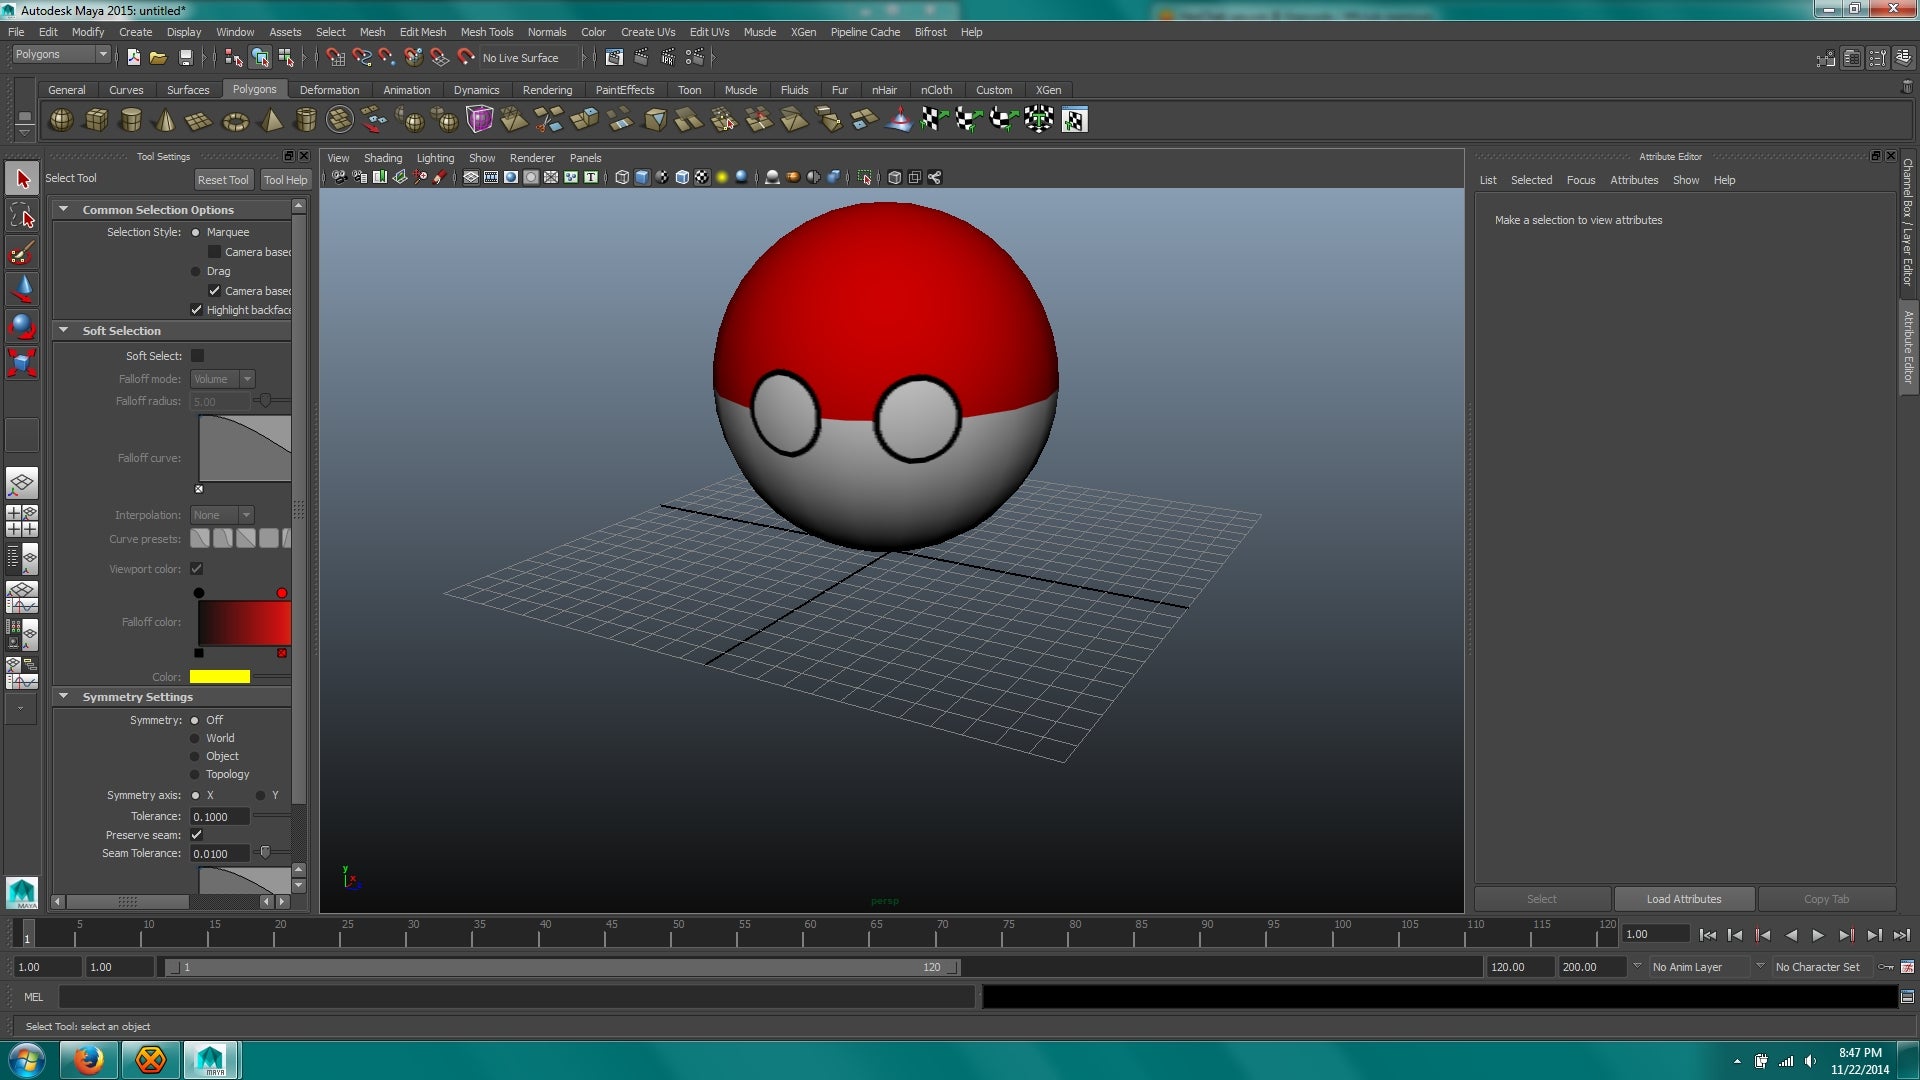Click the Tool Help button

click(x=285, y=180)
